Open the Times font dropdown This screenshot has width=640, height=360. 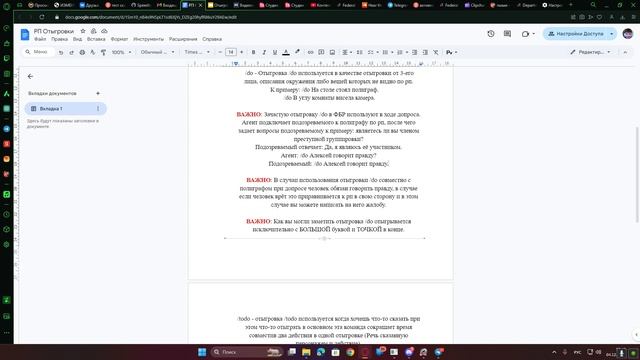click(x=197, y=52)
